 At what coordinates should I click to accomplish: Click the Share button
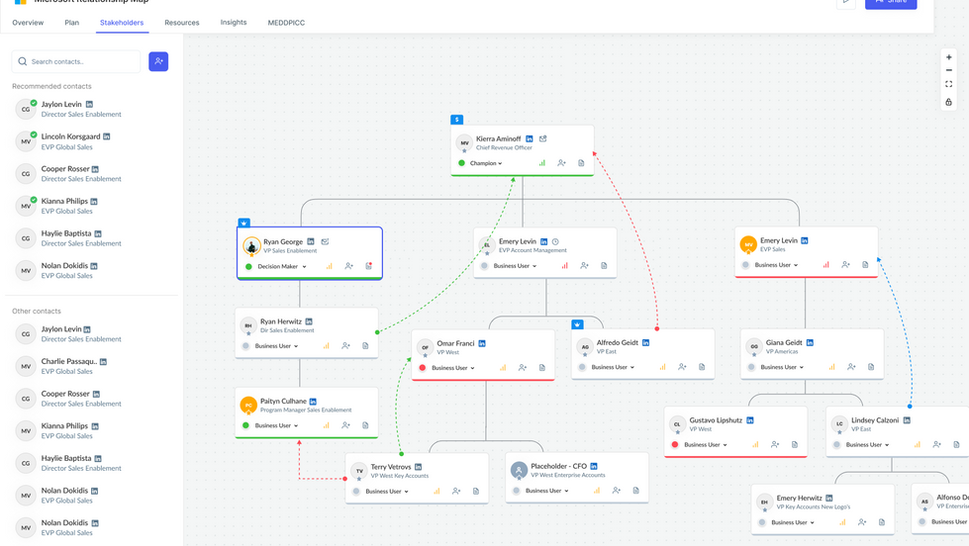click(891, 3)
